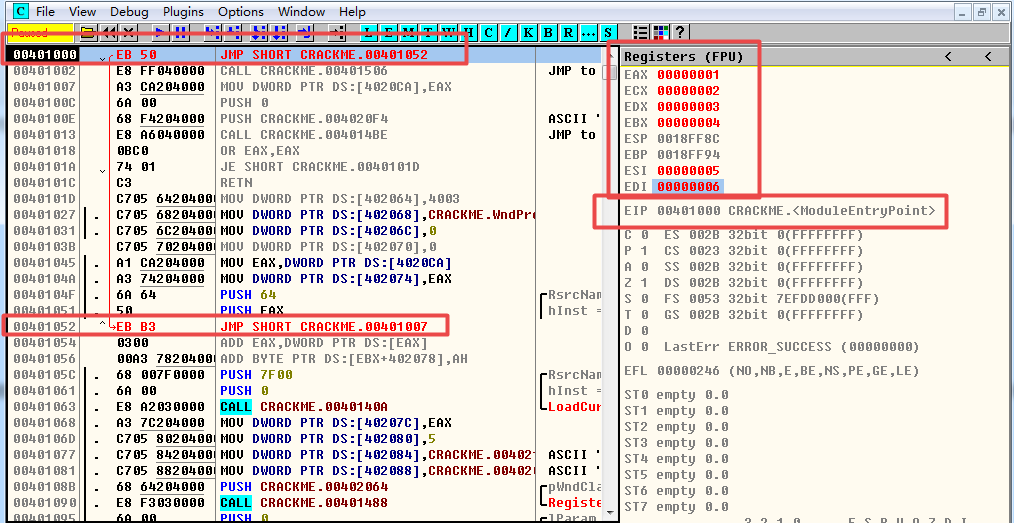
Task: Select ECX register value 00000002
Action: [x=688, y=91]
